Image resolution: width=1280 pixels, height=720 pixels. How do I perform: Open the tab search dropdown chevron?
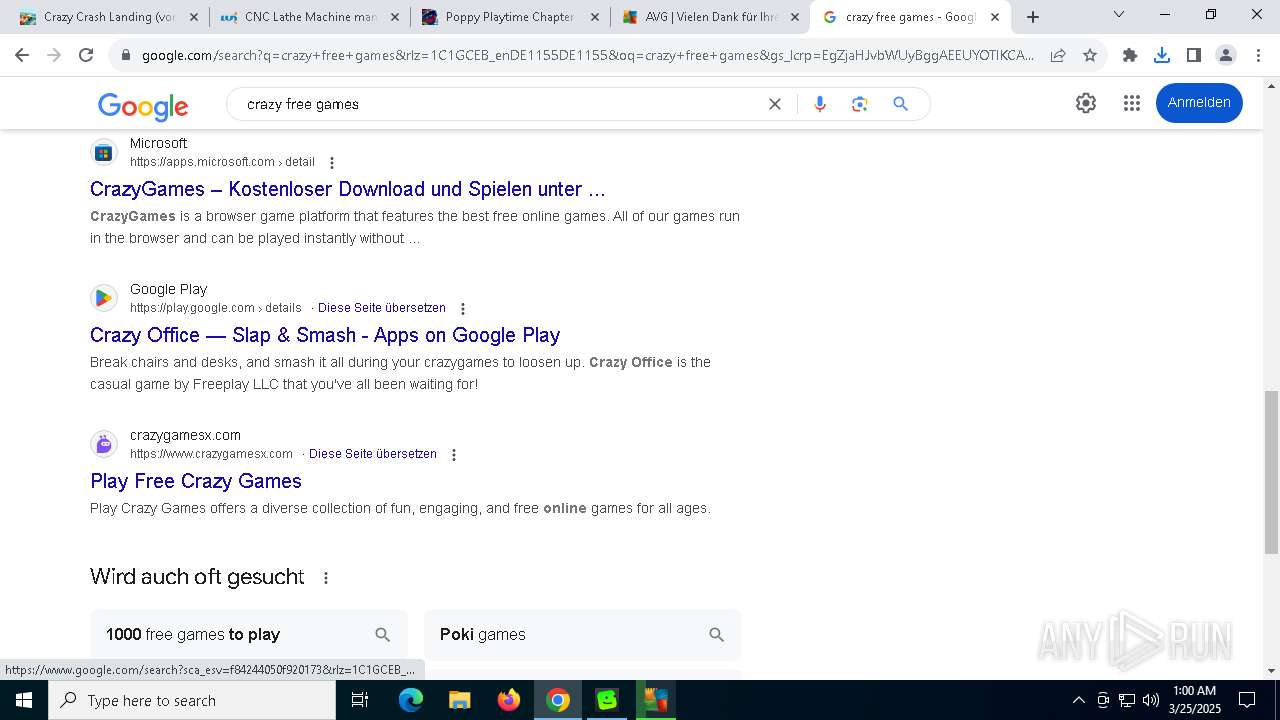[x=1119, y=14]
